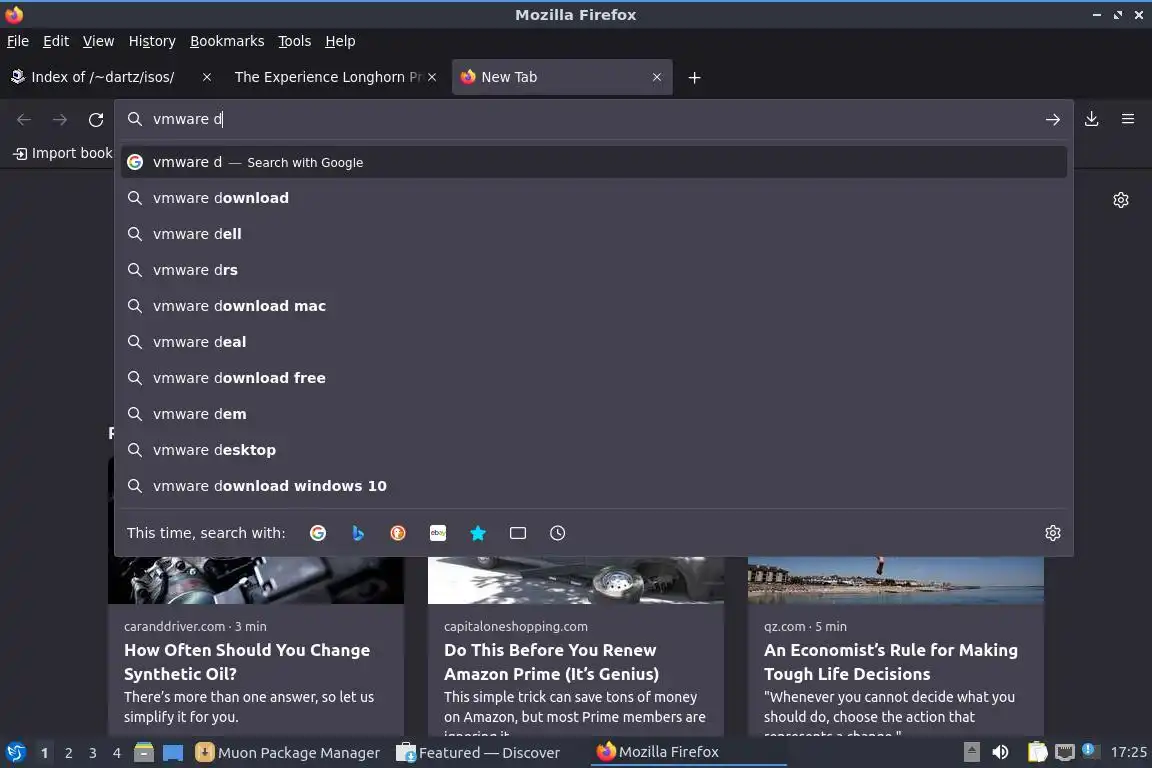Click the 17:25 clock in the taskbar

1128,752
